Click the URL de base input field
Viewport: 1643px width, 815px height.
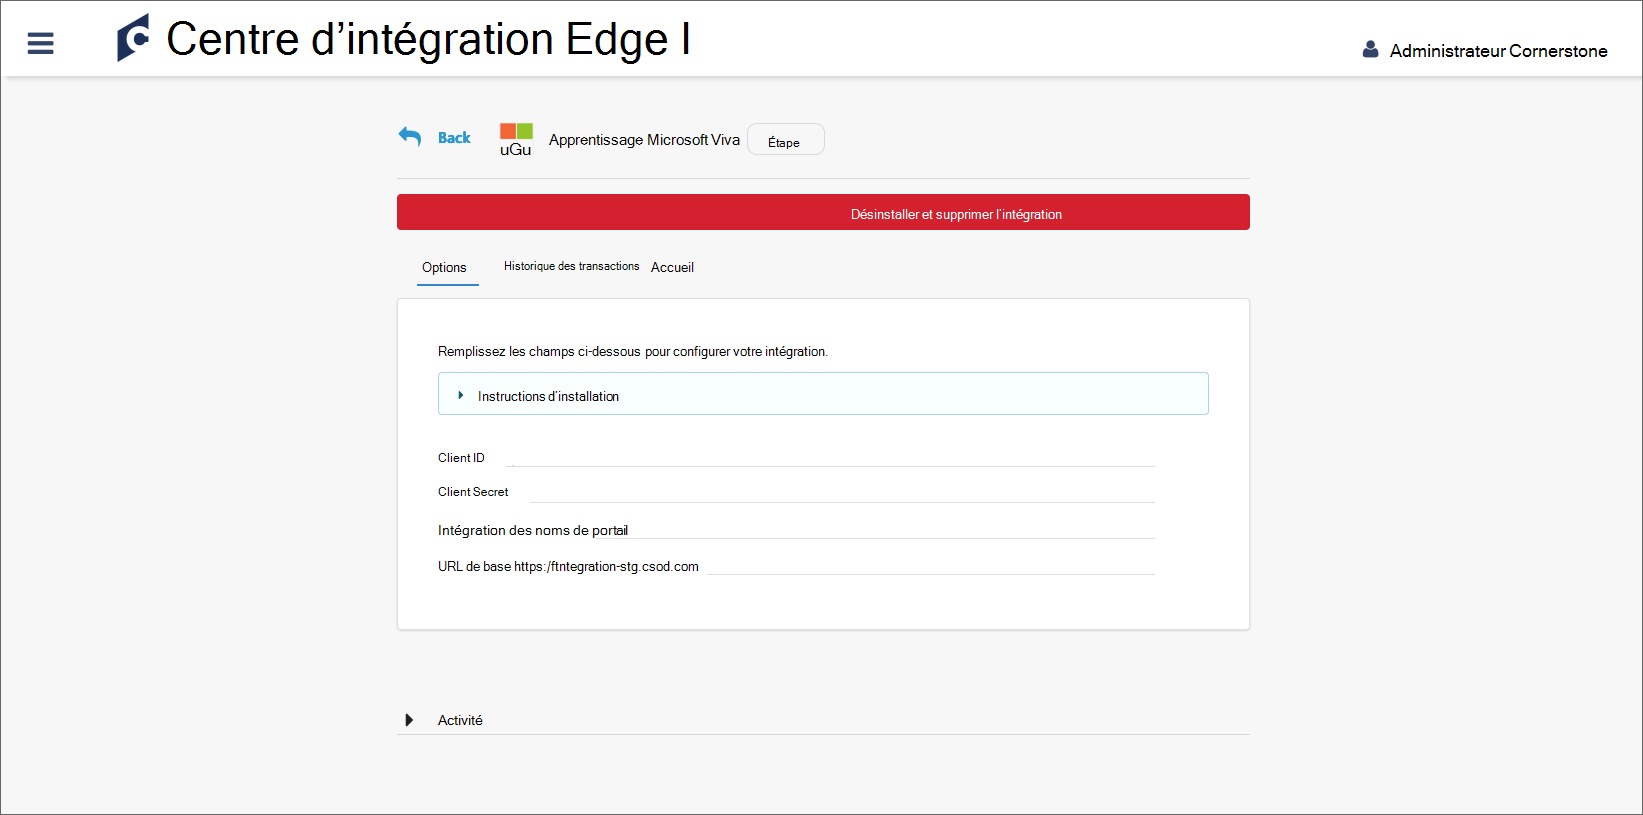point(931,566)
